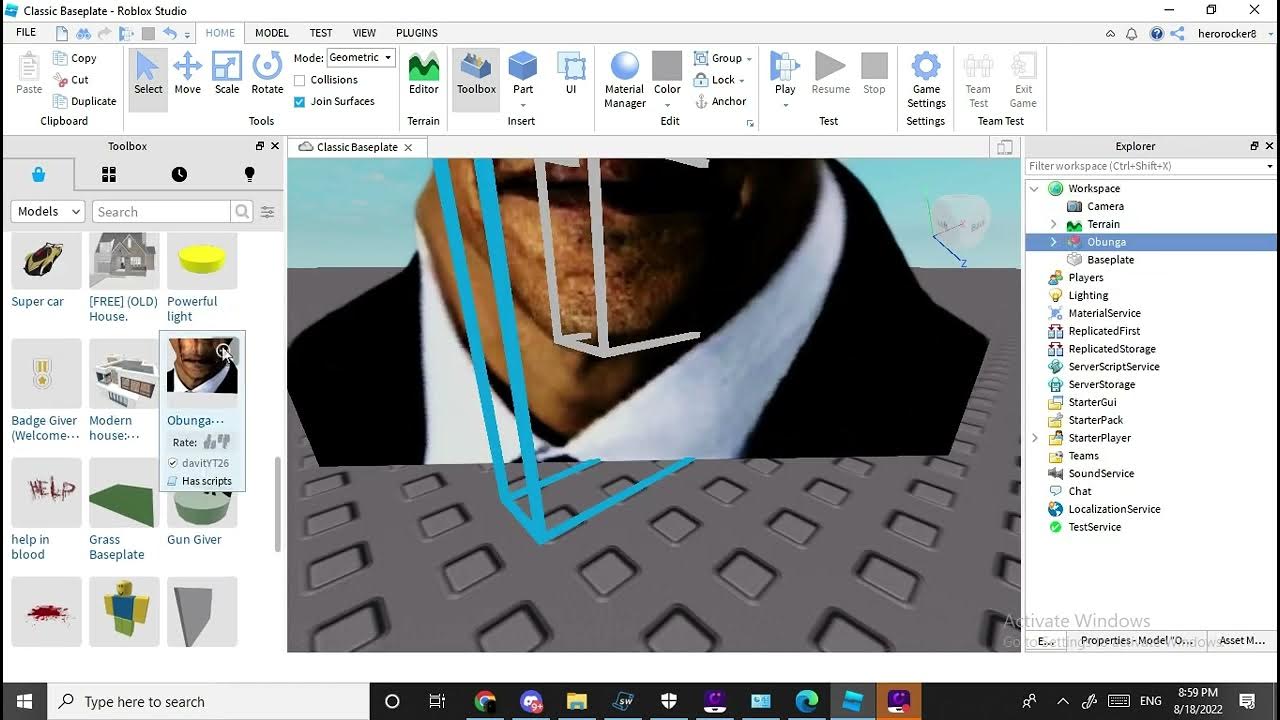Duplicate the selected object
This screenshot has height=720, width=1280.
[85, 101]
